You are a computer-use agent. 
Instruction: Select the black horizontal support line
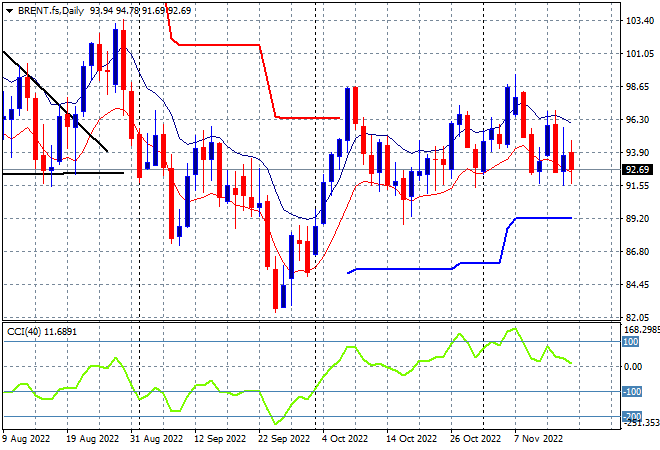click(63, 173)
